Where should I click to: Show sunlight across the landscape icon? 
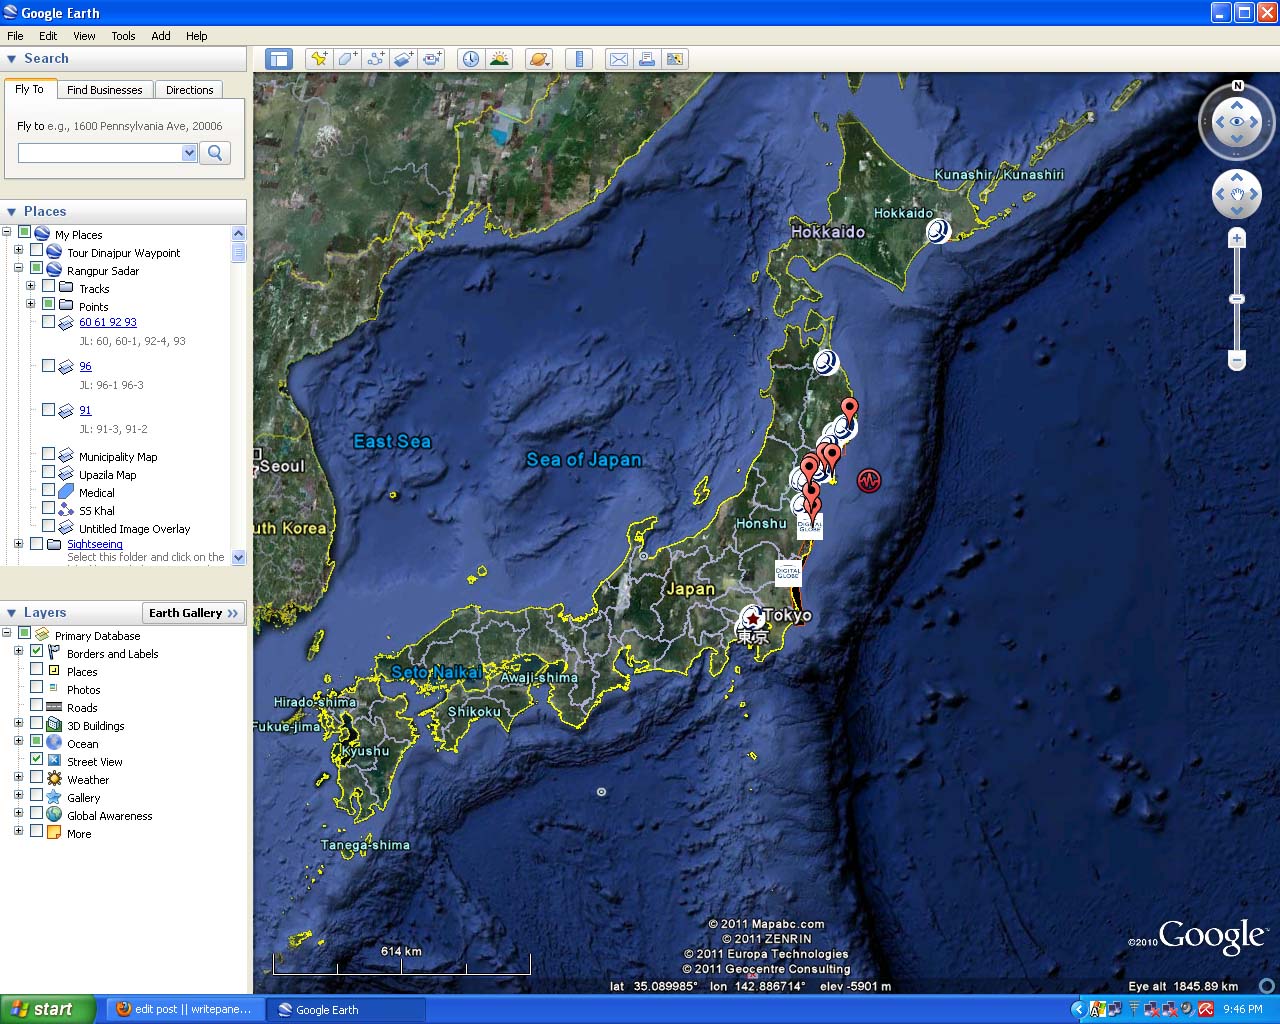click(x=499, y=59)
